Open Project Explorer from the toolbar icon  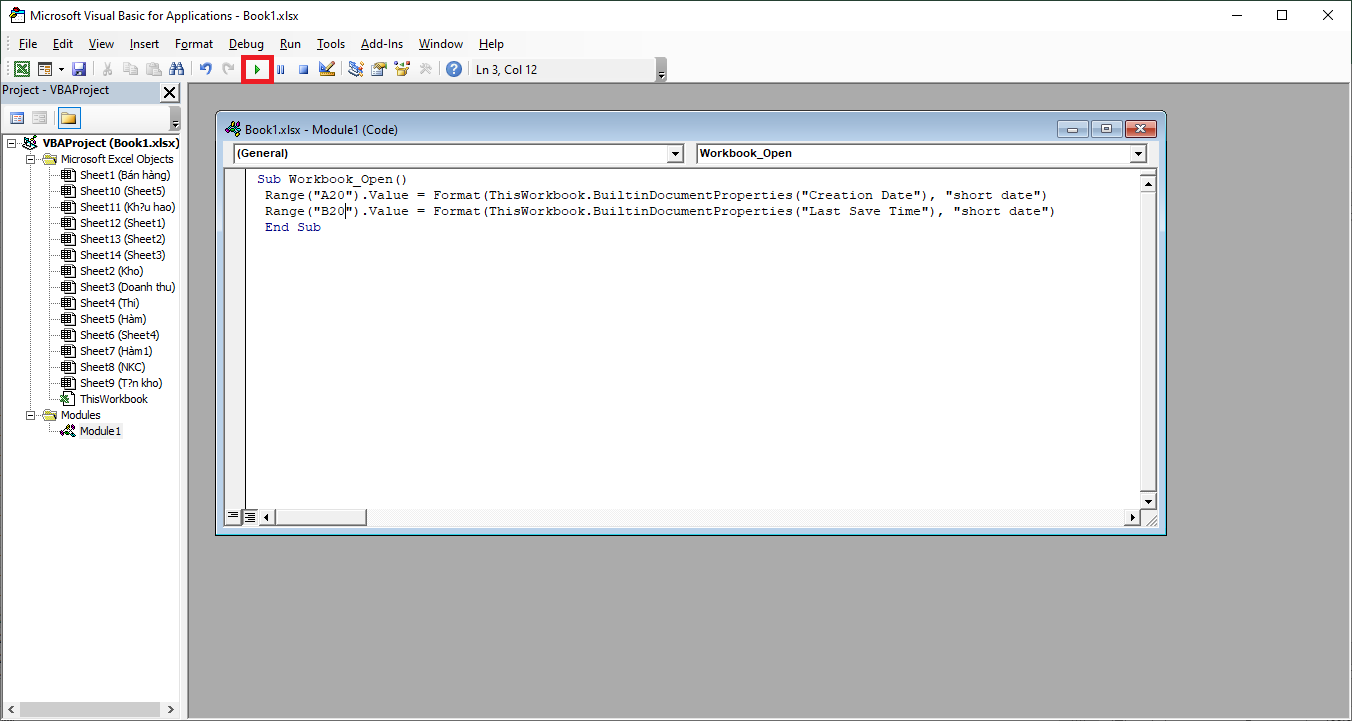click(356, 69)
